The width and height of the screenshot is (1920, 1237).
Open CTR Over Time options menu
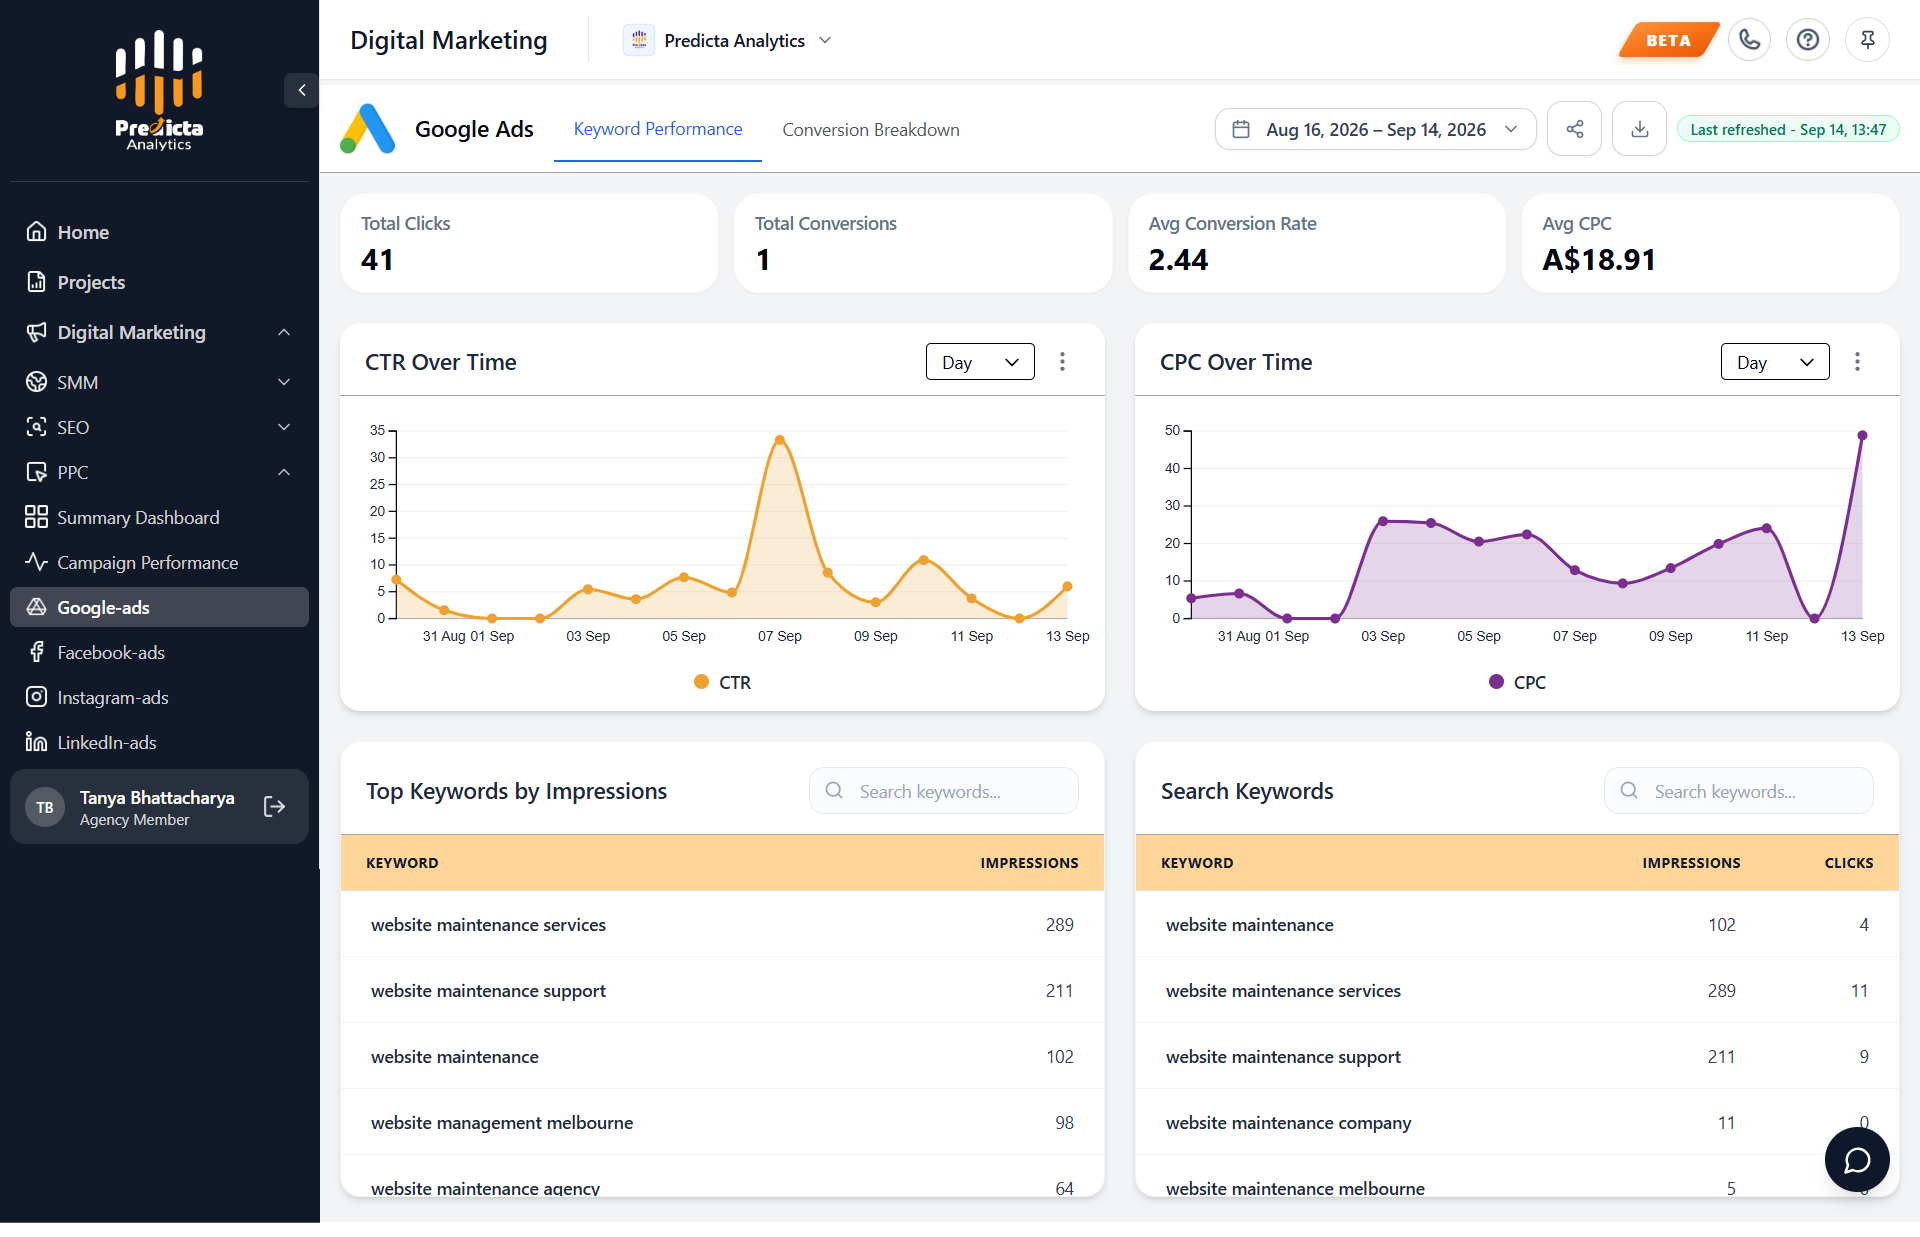click(x=1062, y=362)
